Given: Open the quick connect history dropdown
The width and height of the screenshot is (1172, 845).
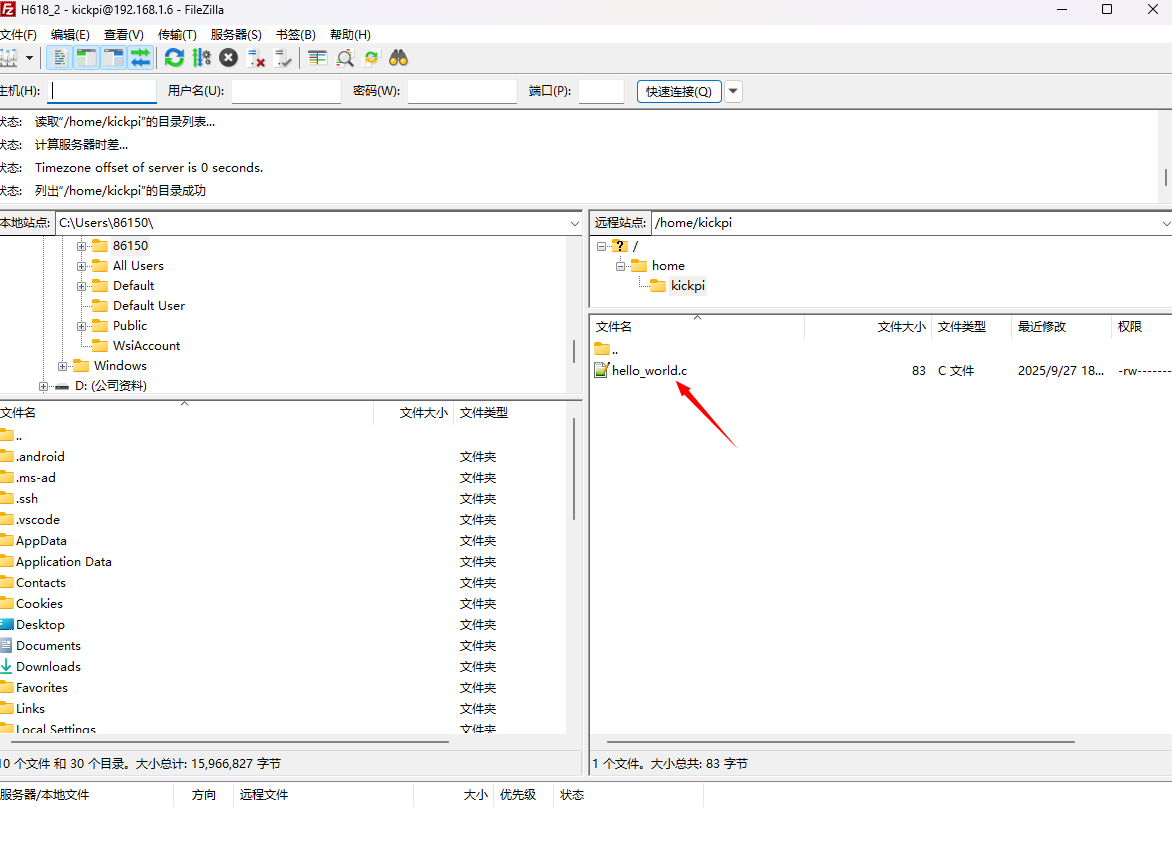Looking at the screenshot, I should 733,91.
